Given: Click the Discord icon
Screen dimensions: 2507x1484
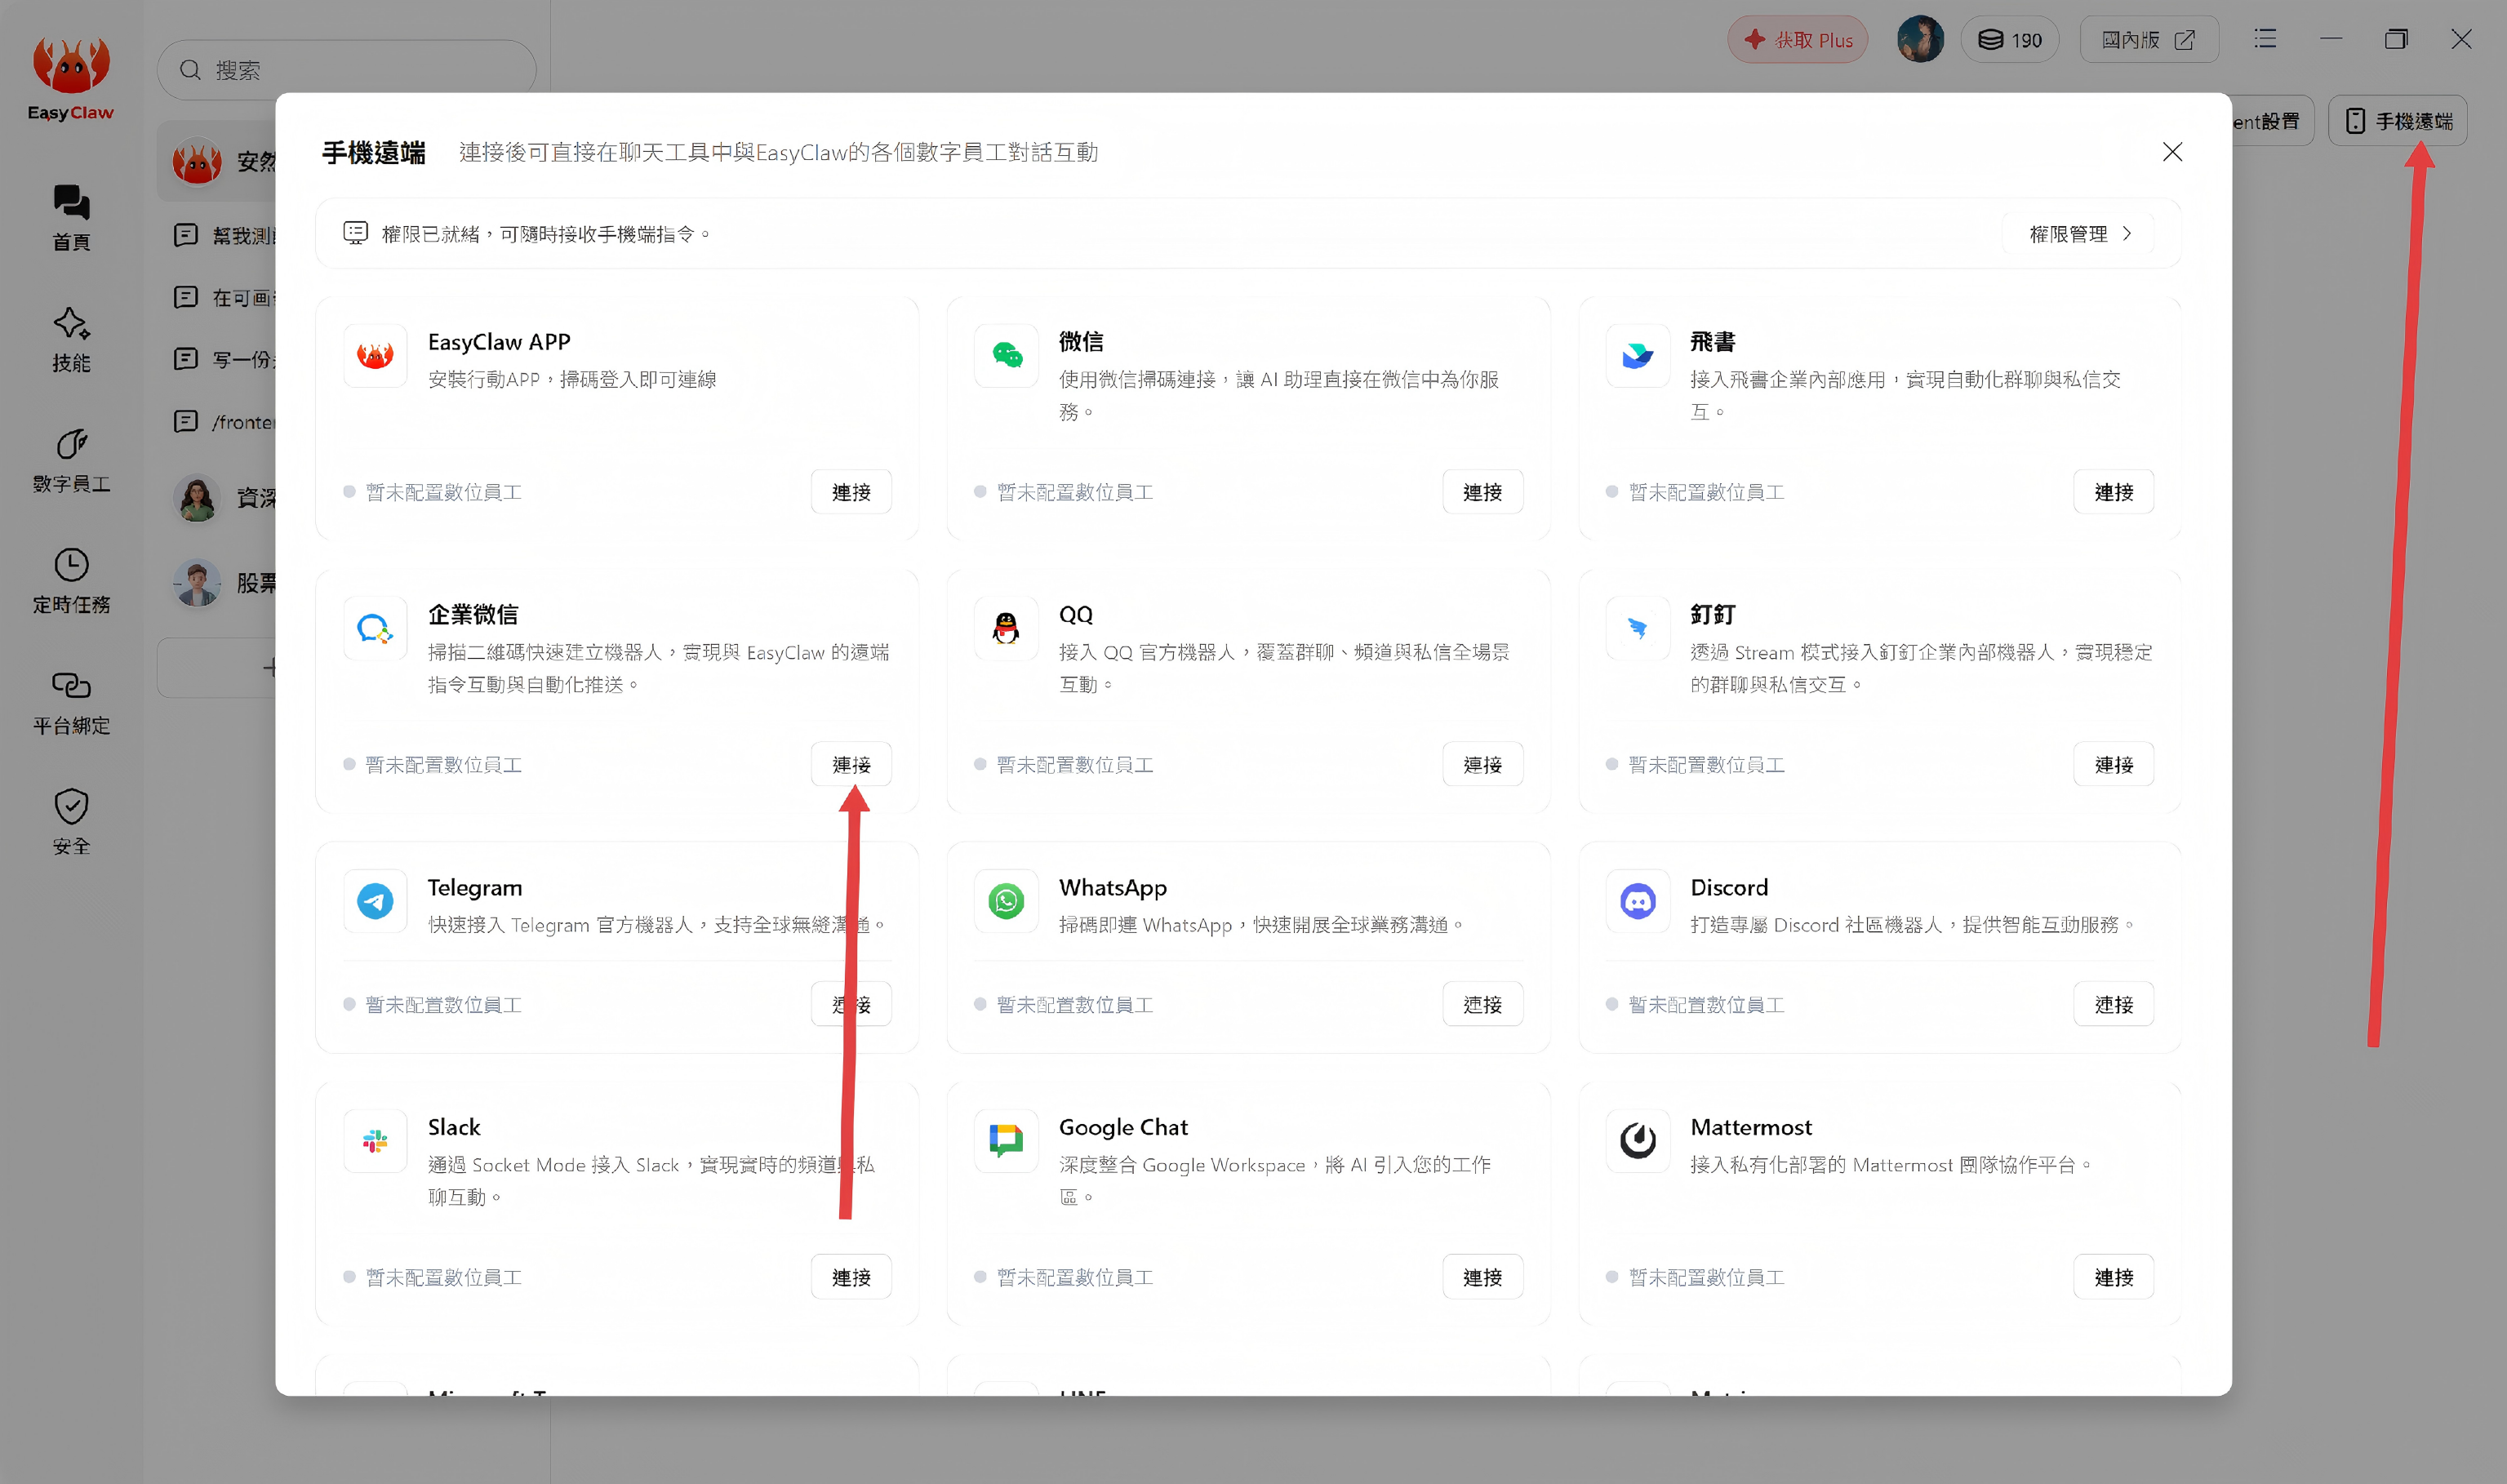Looking at the screenshot, I should (1637, 901).
